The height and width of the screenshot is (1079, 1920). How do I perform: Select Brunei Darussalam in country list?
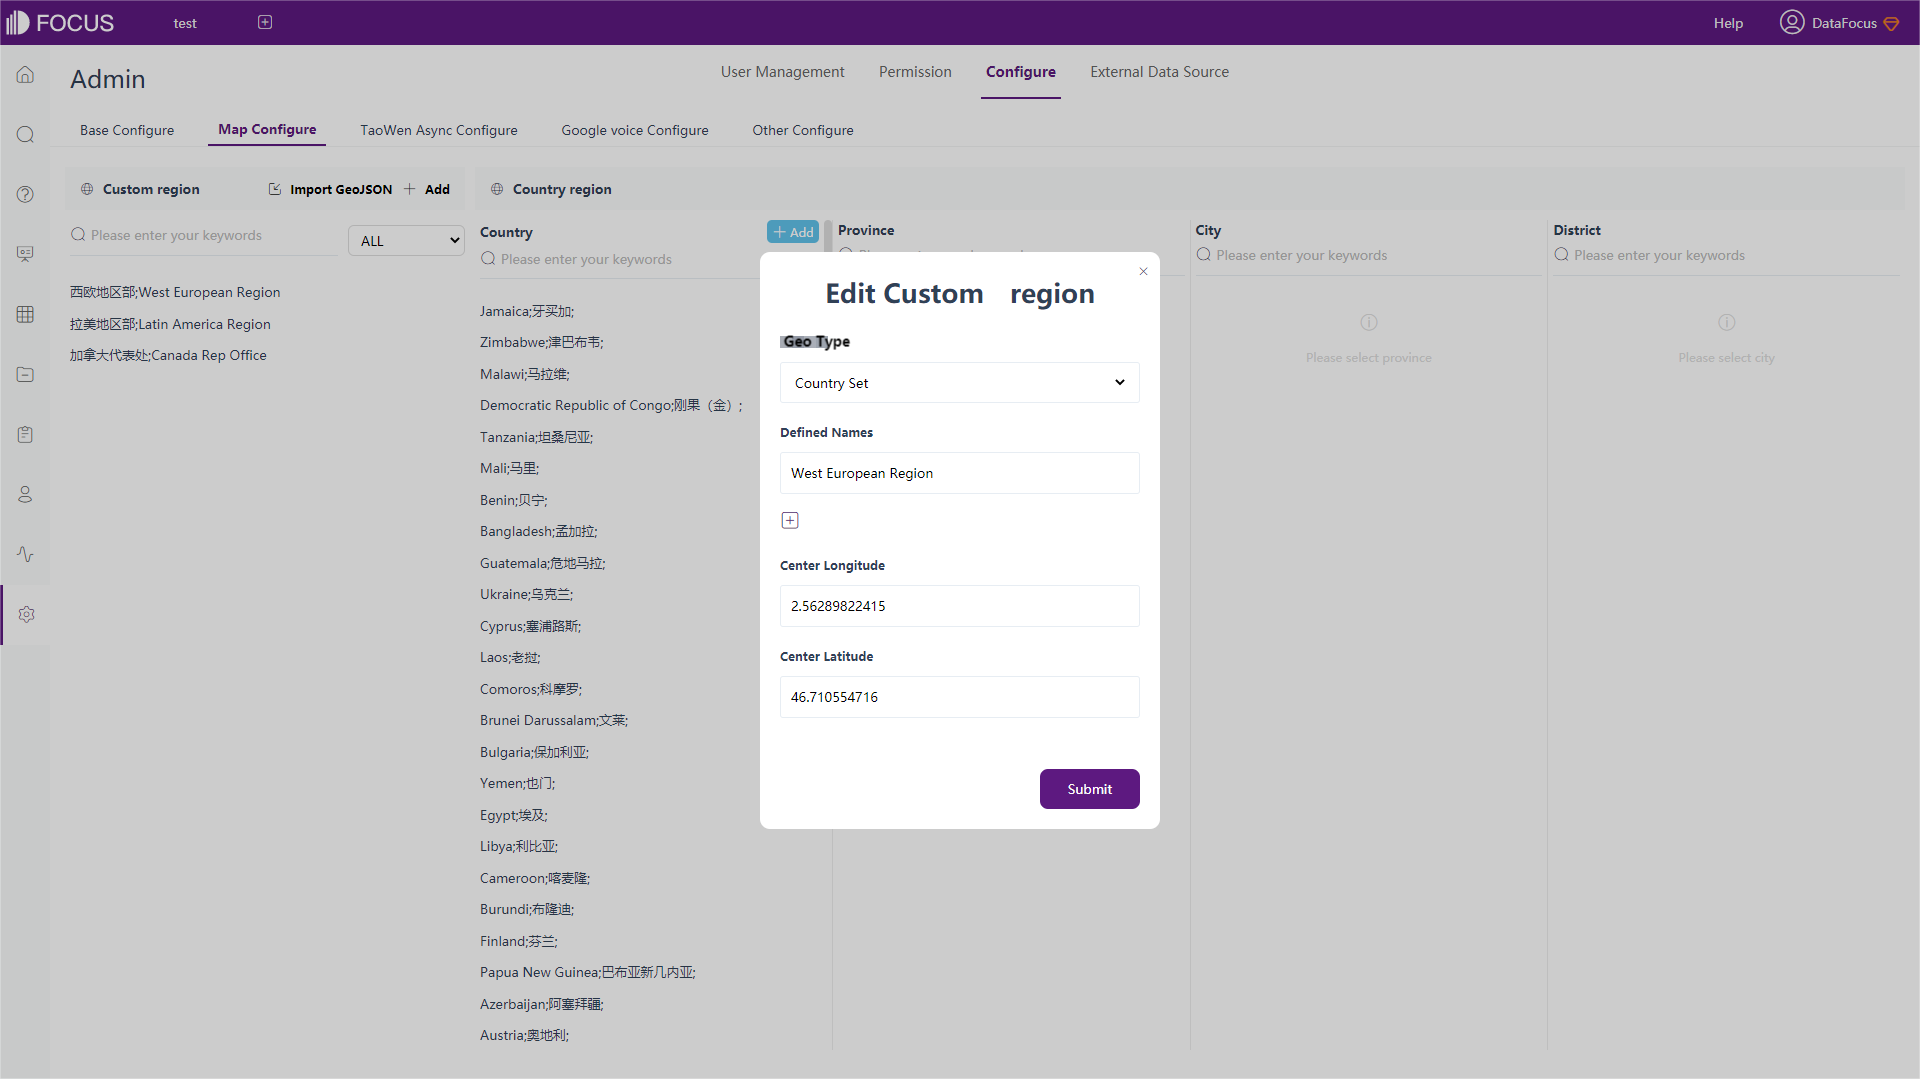click(x=554, y=720)
